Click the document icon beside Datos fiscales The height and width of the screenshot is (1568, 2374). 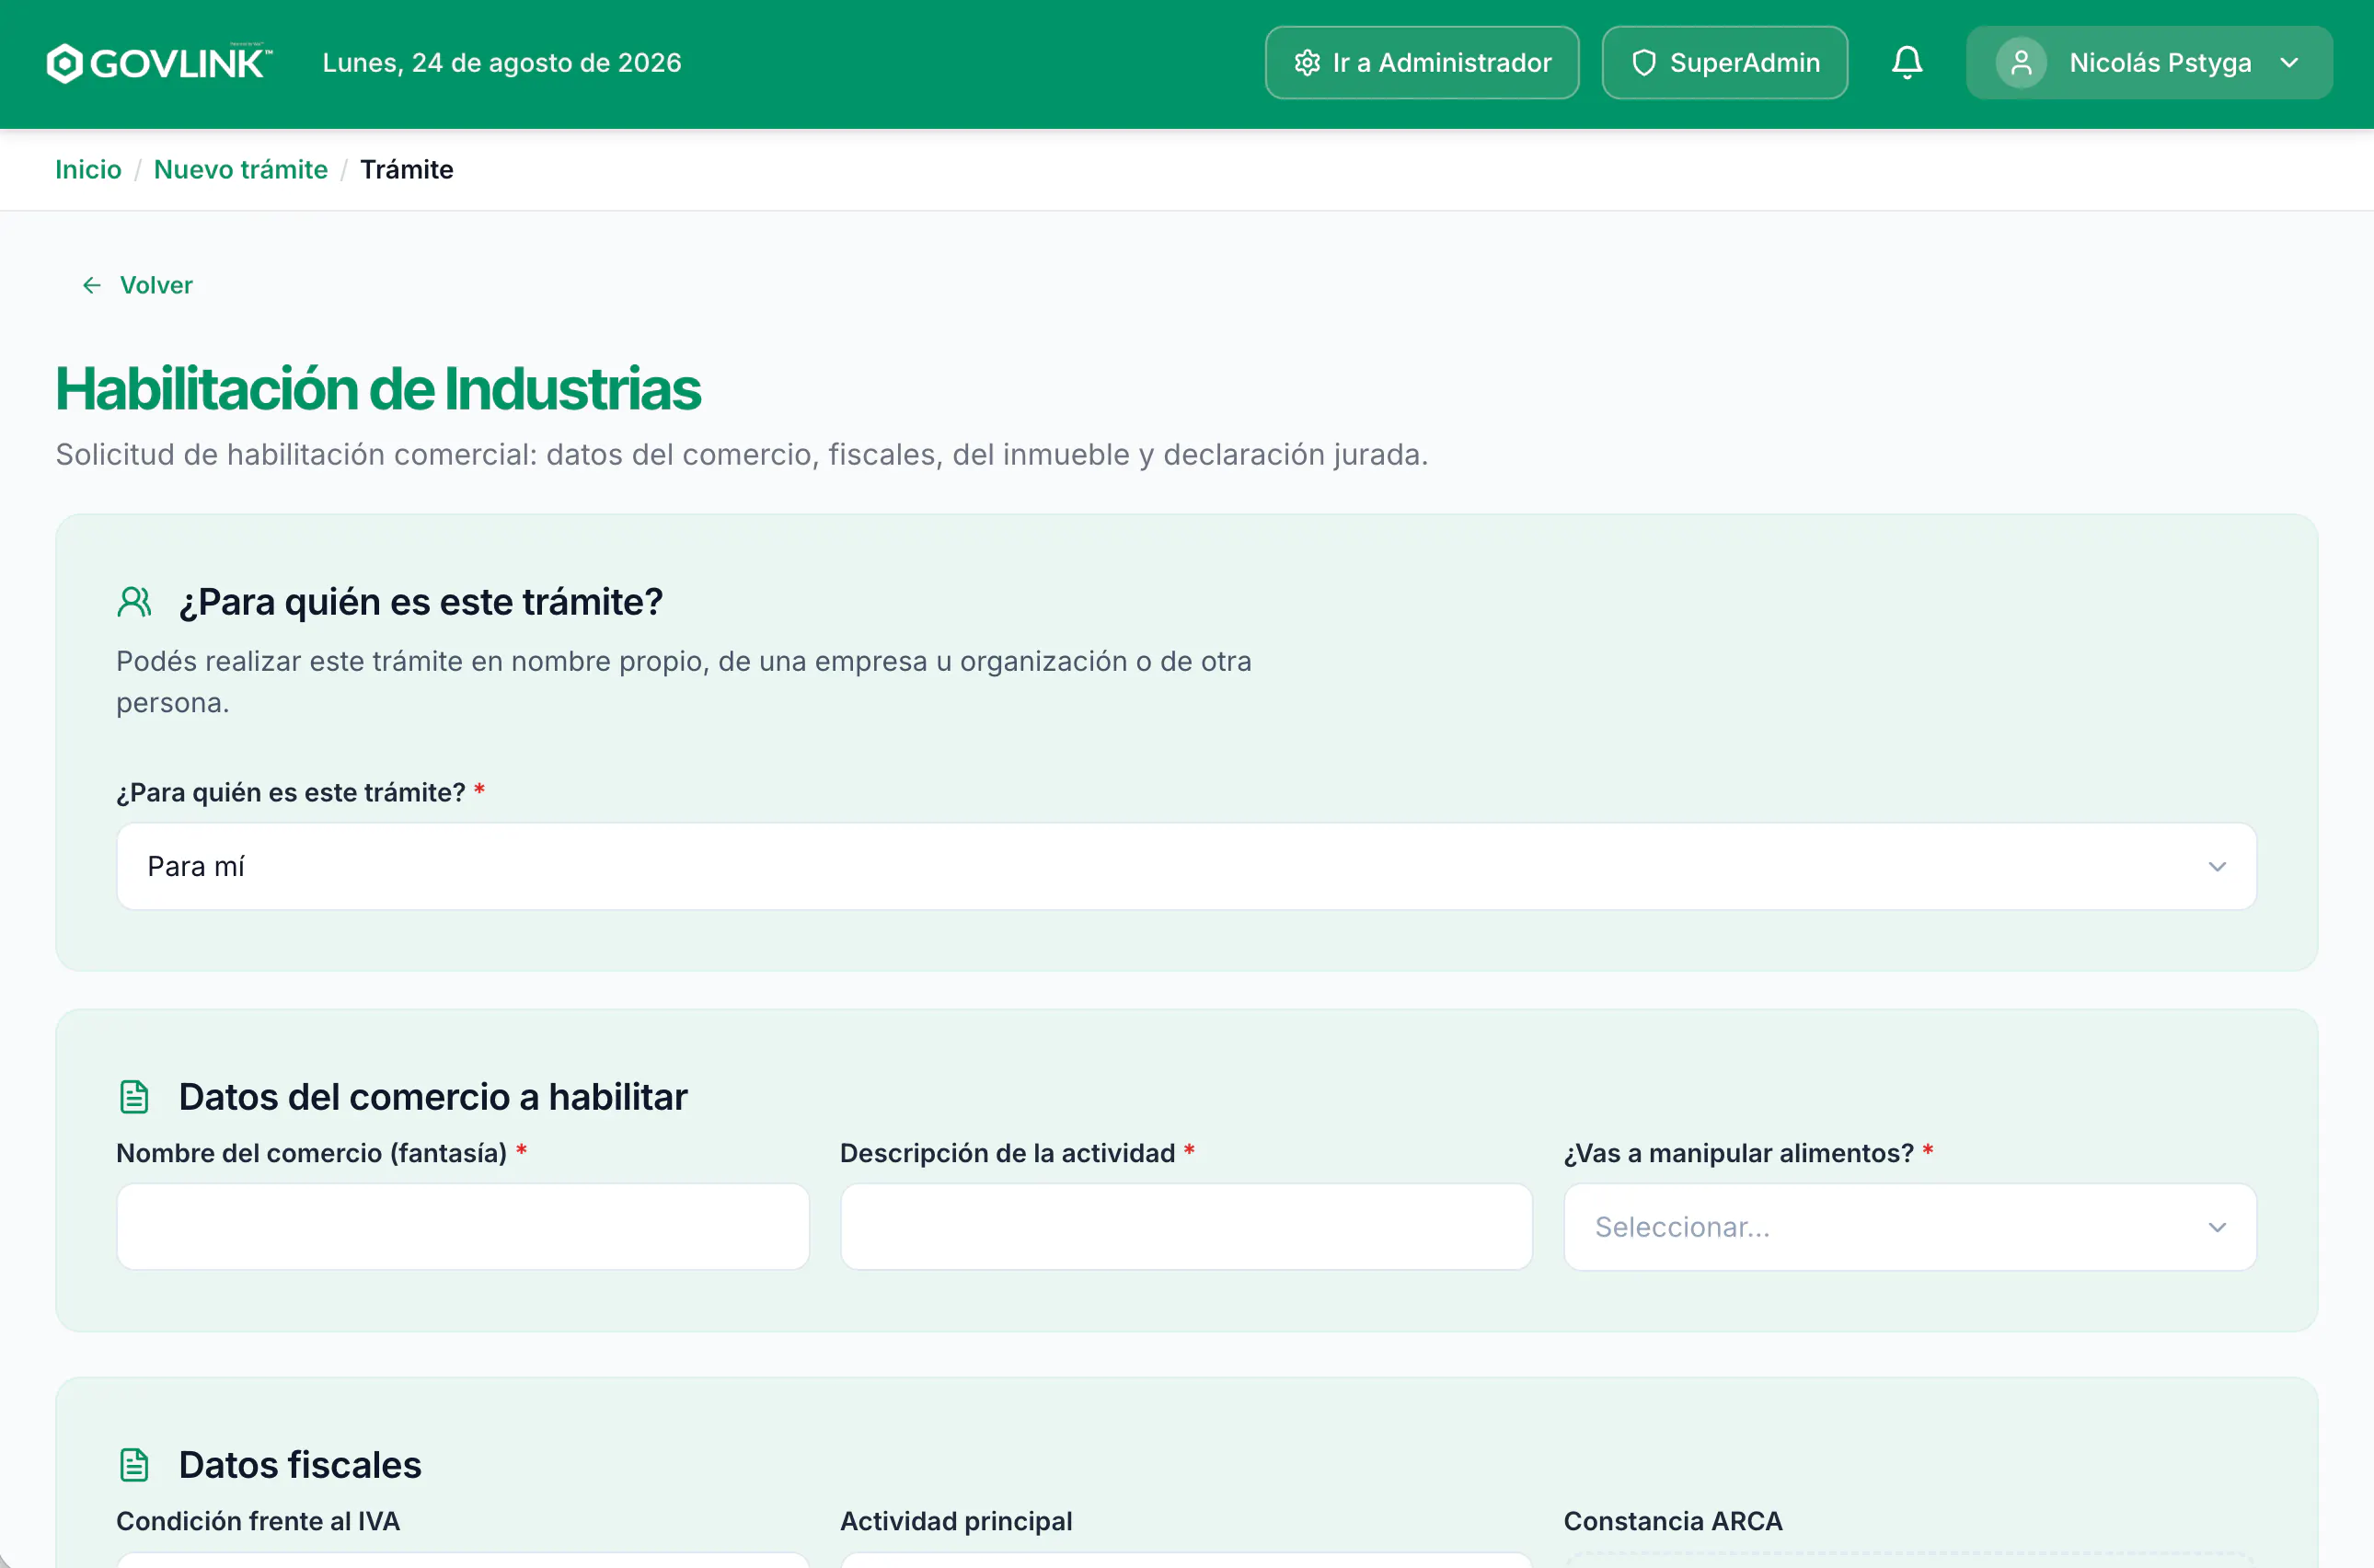[x=134, y=1465]
